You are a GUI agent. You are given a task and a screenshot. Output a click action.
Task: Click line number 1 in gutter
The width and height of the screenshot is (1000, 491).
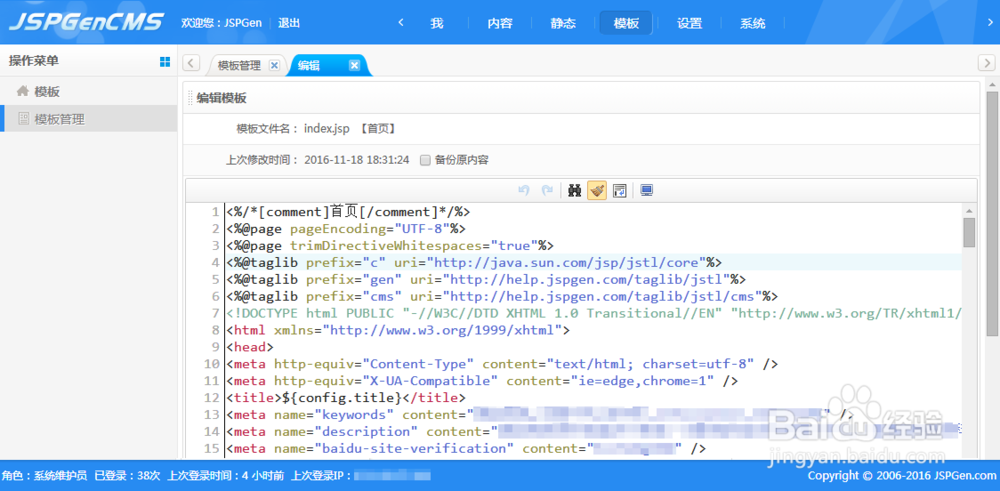click(216, 212)
